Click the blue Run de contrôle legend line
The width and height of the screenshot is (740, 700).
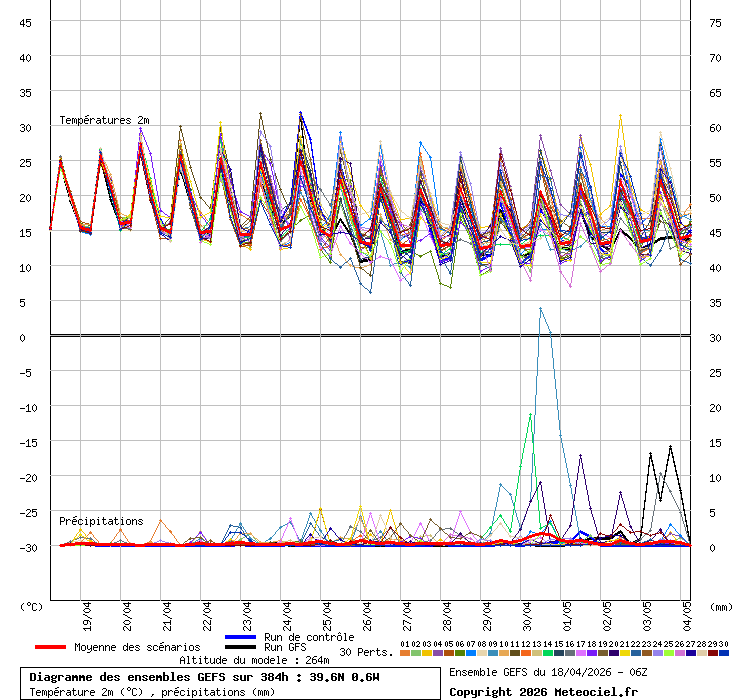point(241,637)
